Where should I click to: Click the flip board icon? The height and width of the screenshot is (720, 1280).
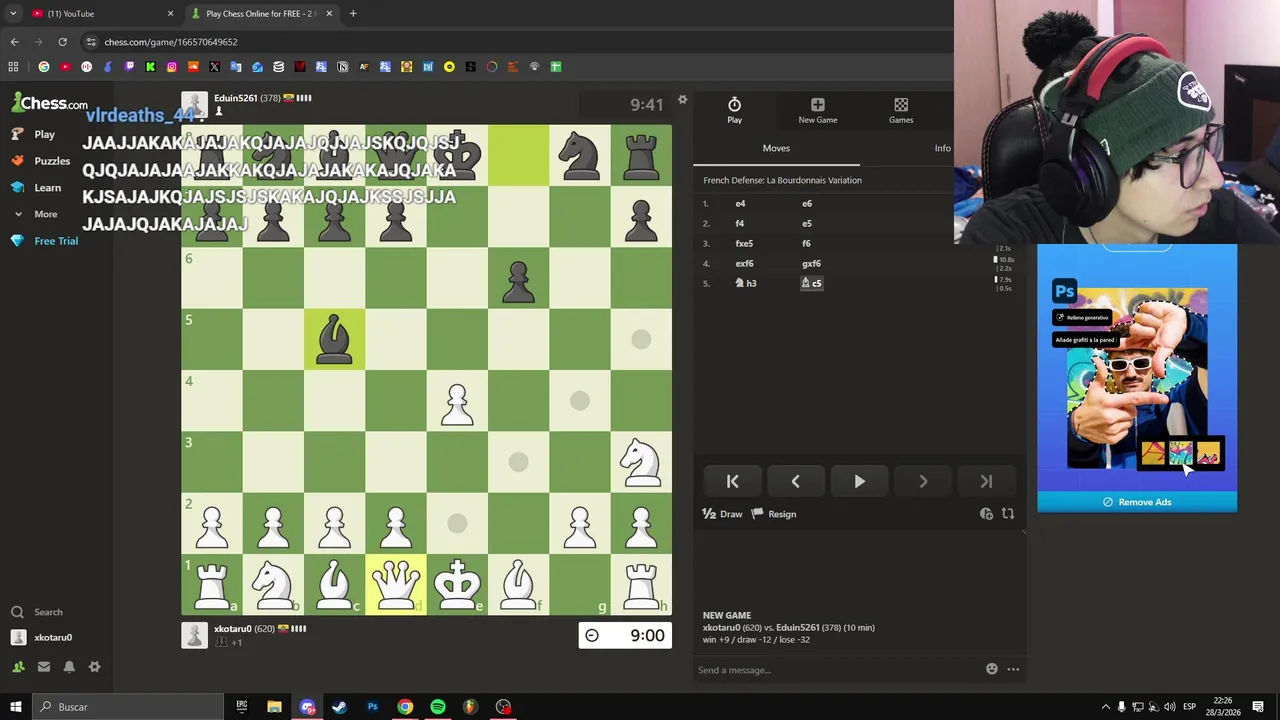1008,514
